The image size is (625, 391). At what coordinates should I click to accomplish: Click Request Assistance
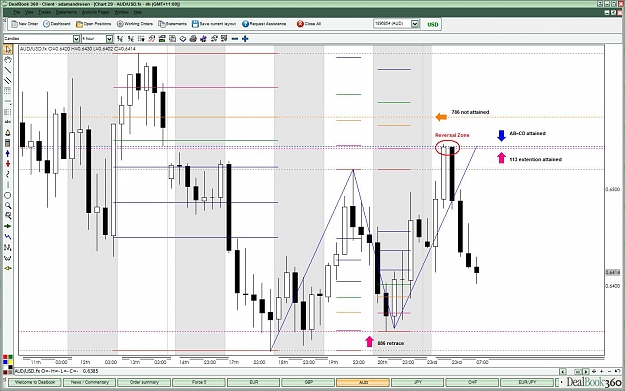click(264, 24)
